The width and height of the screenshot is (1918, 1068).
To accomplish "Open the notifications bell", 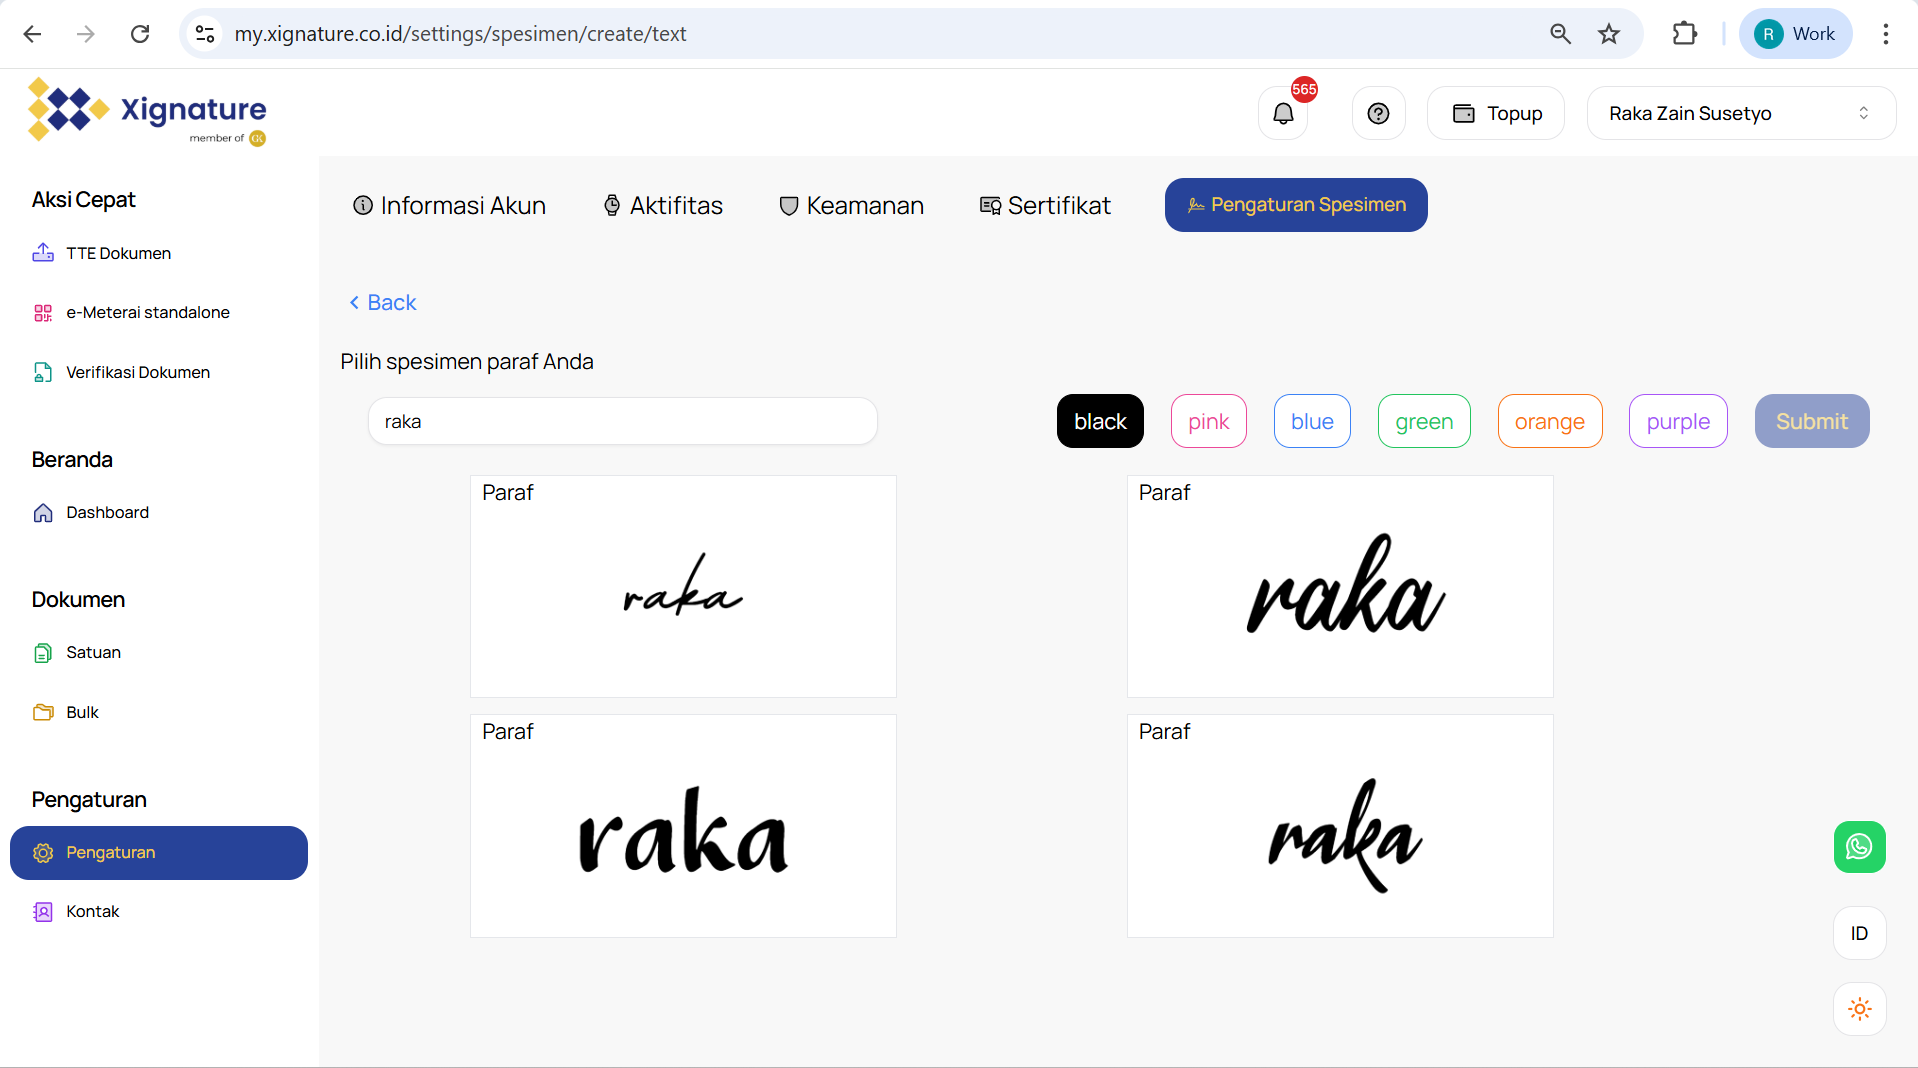I will (x=1283, y=114).
